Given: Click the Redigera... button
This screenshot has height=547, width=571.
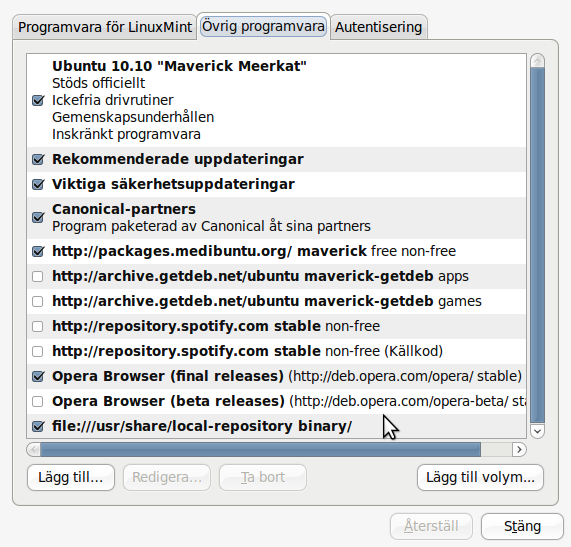Looking at the screenshot, I should pos(167,477).
